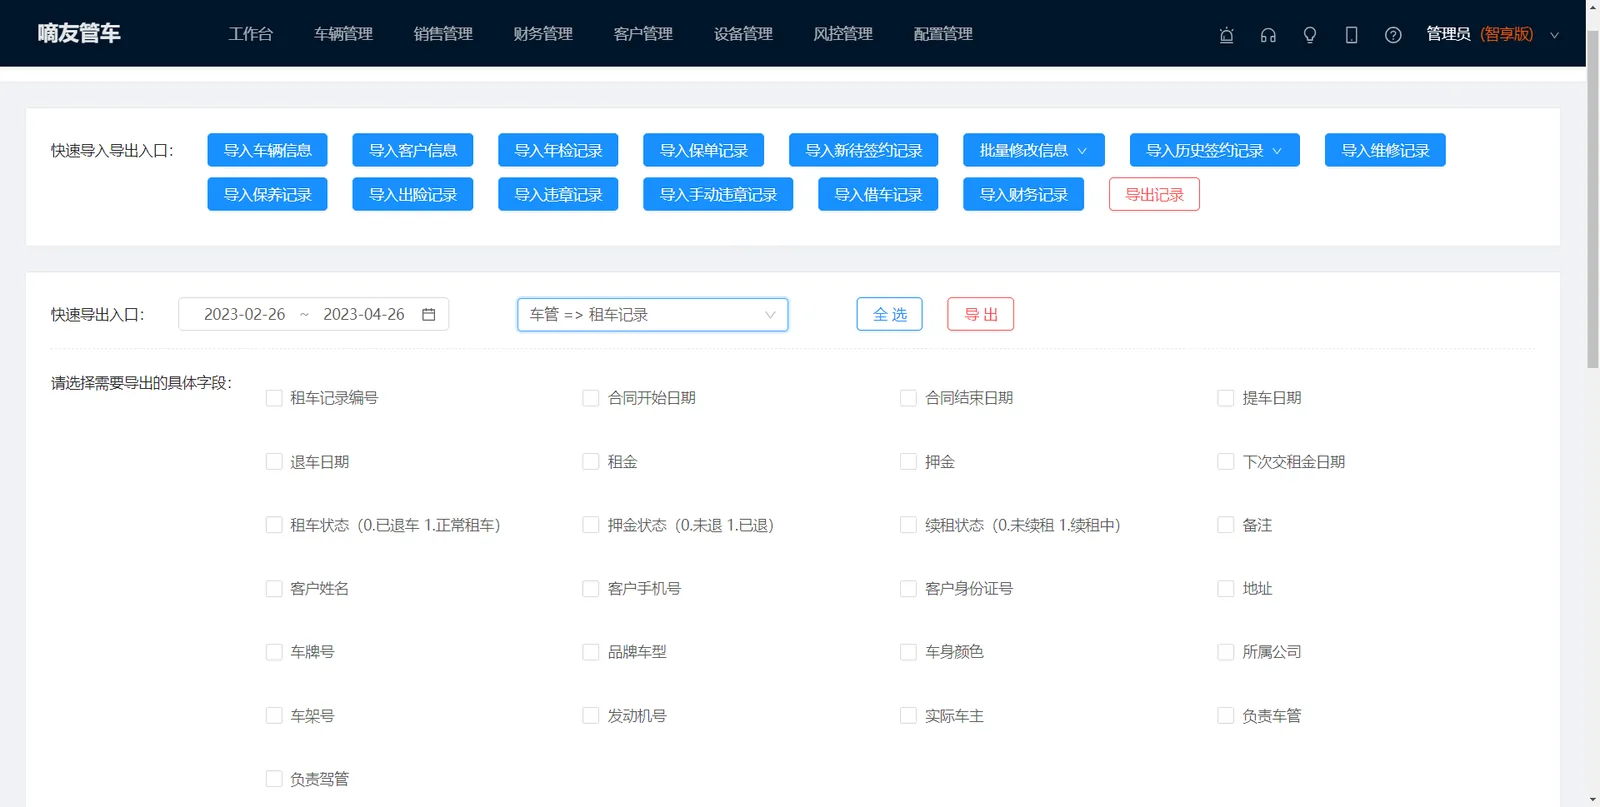Image resolution: width=1600 pixels, height=807 pixels.
Task: Click the headset customer service icon
Action: [x=1268, y=35]
